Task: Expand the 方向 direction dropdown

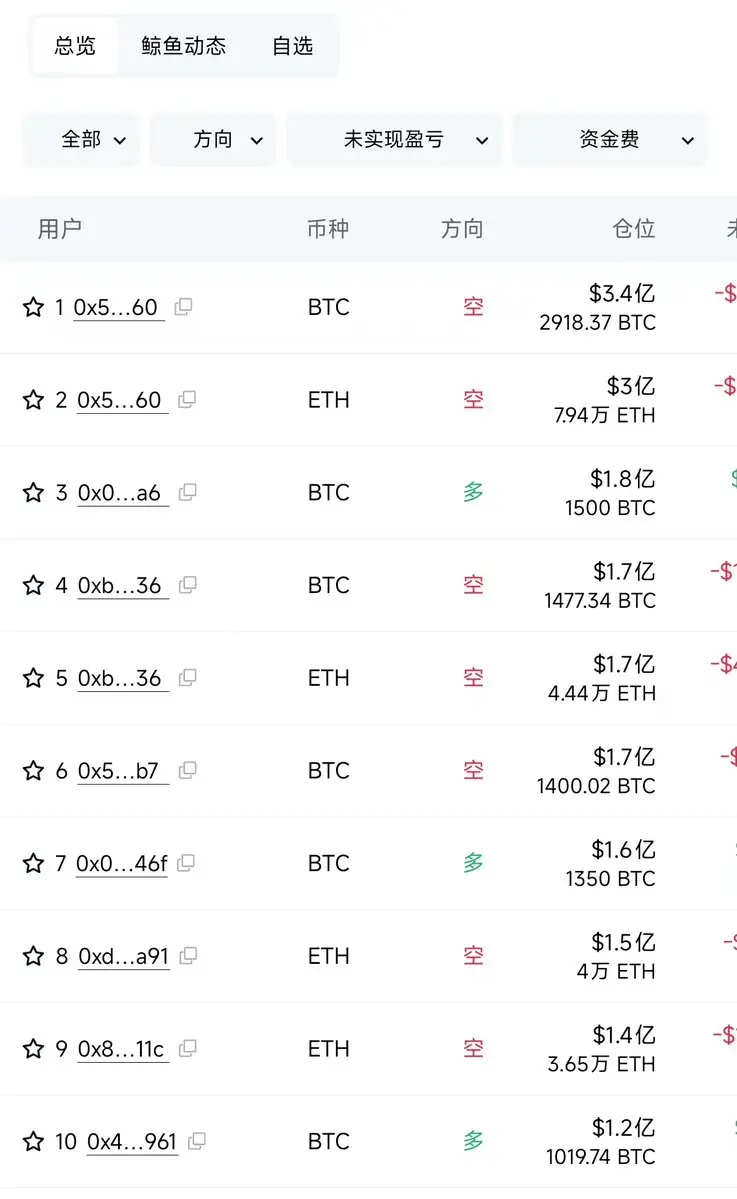Action: click(x=213, y=139)
